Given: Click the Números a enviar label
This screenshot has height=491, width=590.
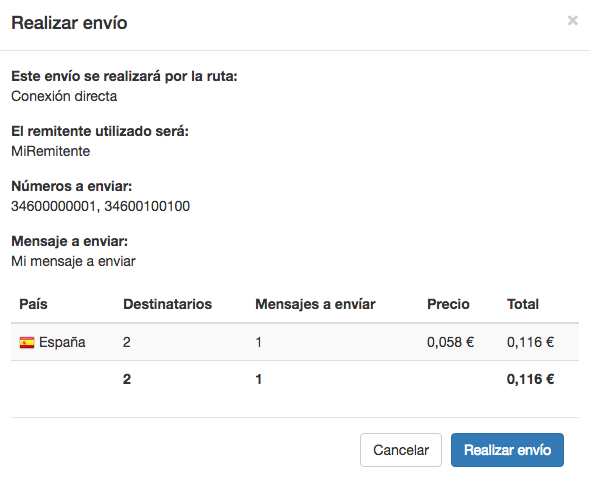Looking at the screenshot, I should pyautogui.click(x=71, y=186).
